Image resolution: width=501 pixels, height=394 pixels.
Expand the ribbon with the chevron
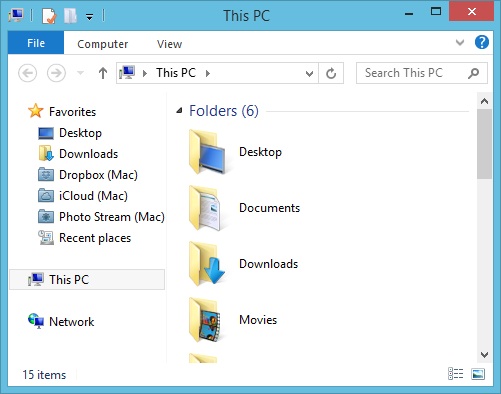[460, 42]
